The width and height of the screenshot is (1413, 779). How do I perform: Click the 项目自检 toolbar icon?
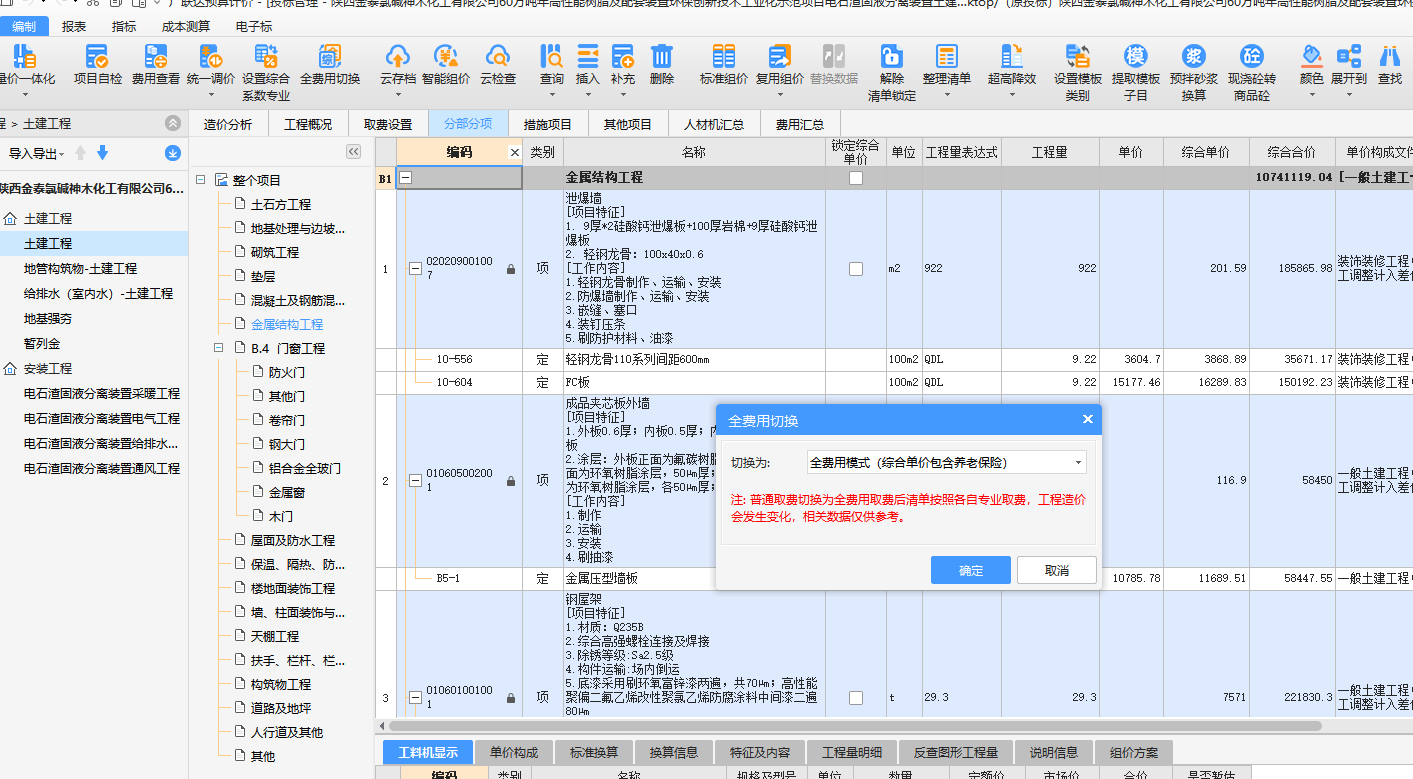[x=97, y=65]
